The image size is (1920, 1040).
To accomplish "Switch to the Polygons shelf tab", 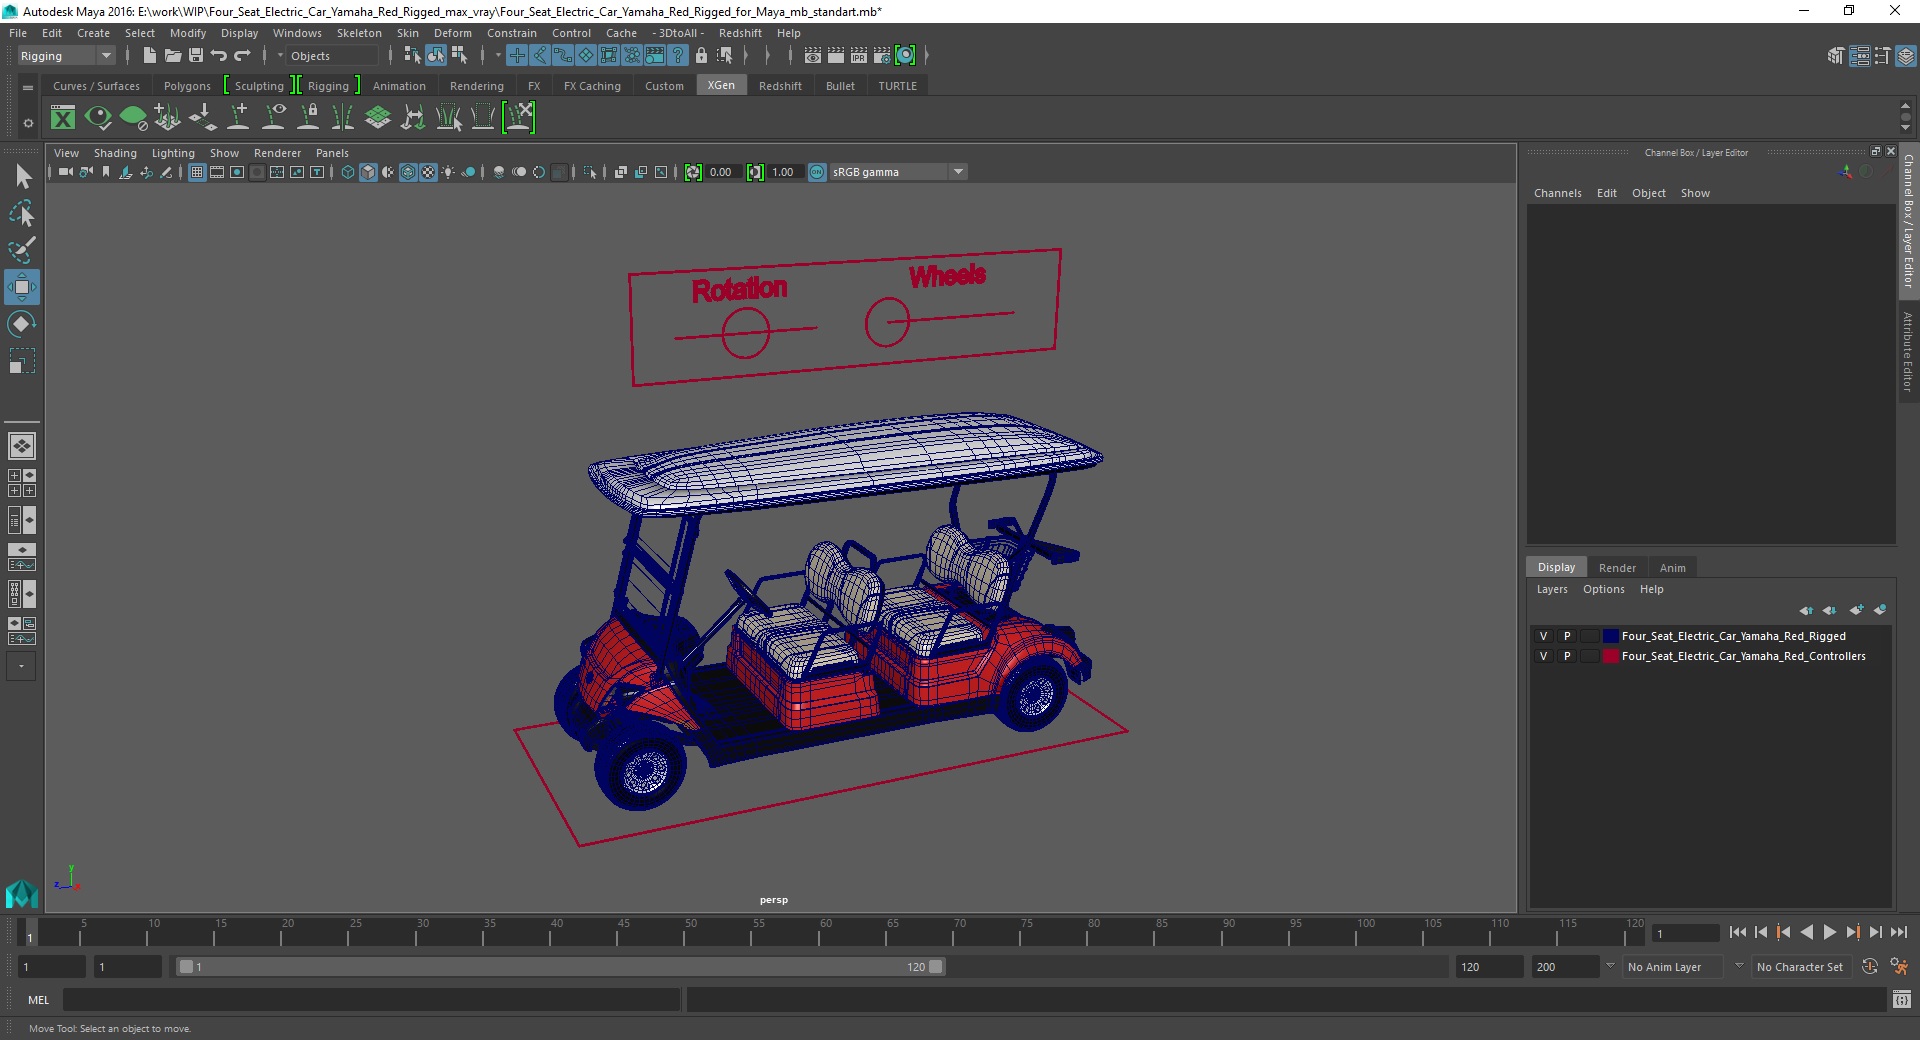I will click(187, 86).
